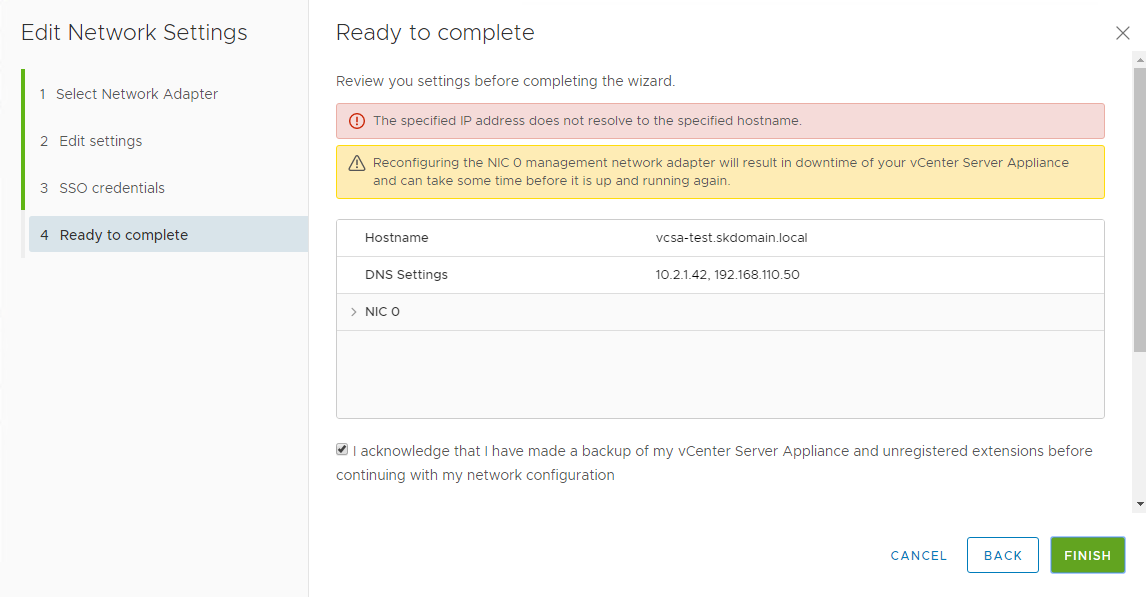Click the NIC 0 downtime warning banner
The width and height of the screenshot is (1146, 597).
pyautogui.click(x=720, y=172)
